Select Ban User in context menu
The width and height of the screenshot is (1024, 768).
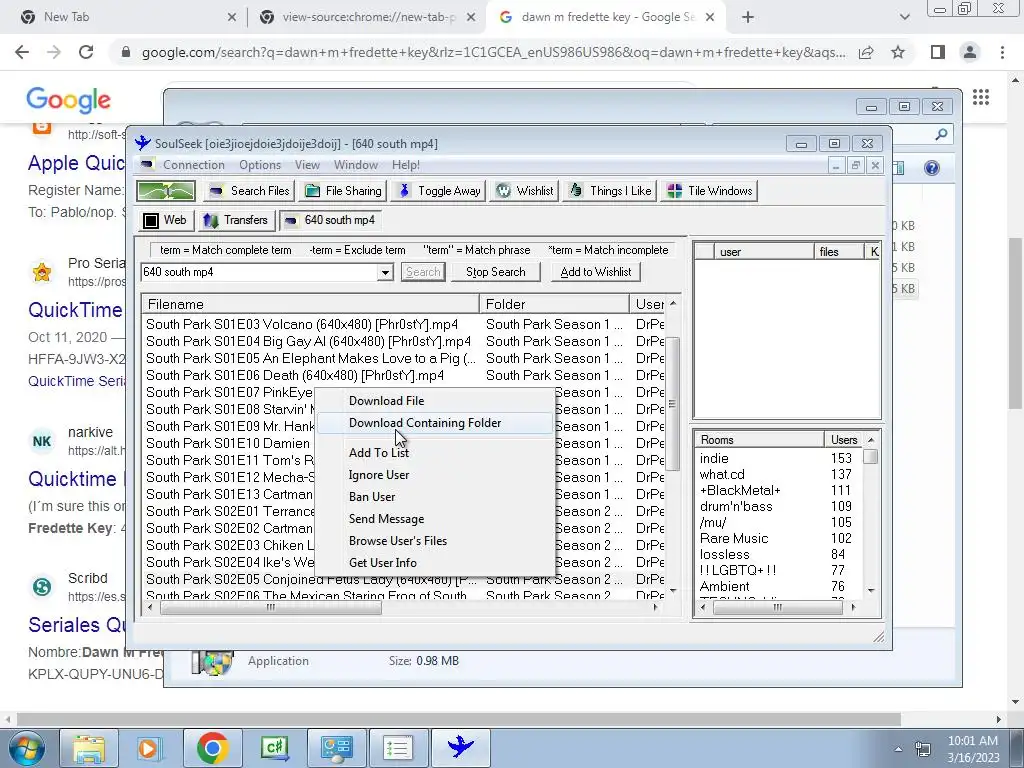pyautogui.click(x=434, y=497)
